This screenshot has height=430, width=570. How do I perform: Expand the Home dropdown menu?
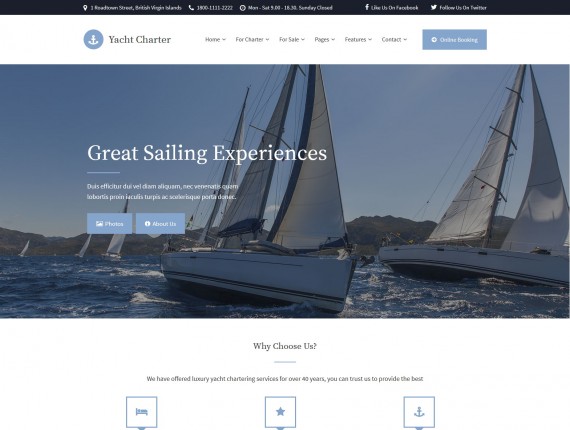215,39
